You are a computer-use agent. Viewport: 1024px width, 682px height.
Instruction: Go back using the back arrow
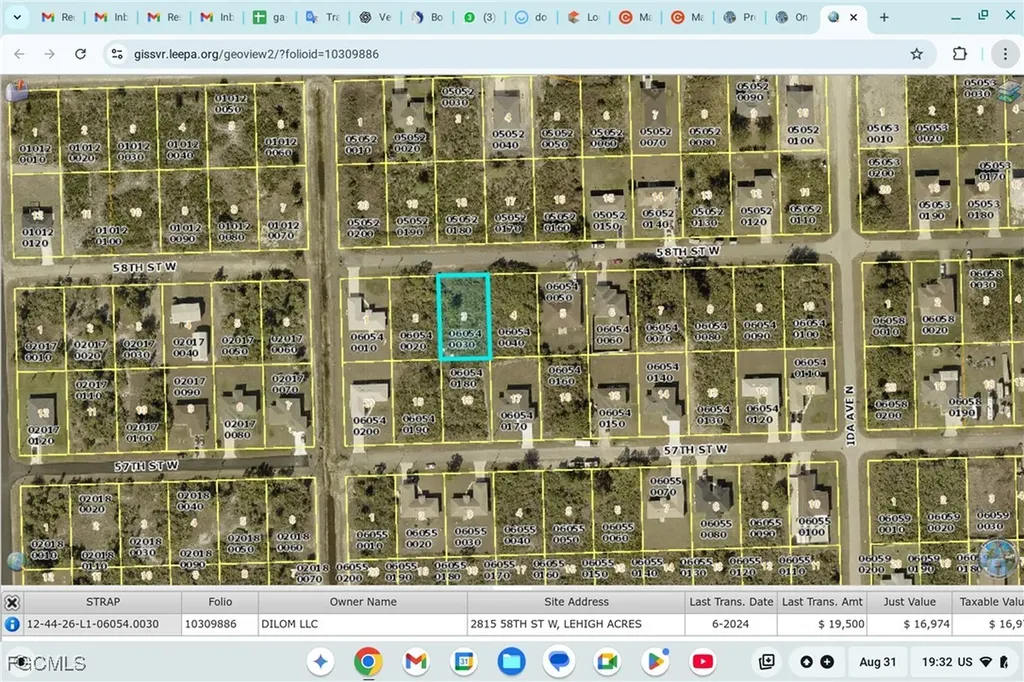click(x=19, y=54)
